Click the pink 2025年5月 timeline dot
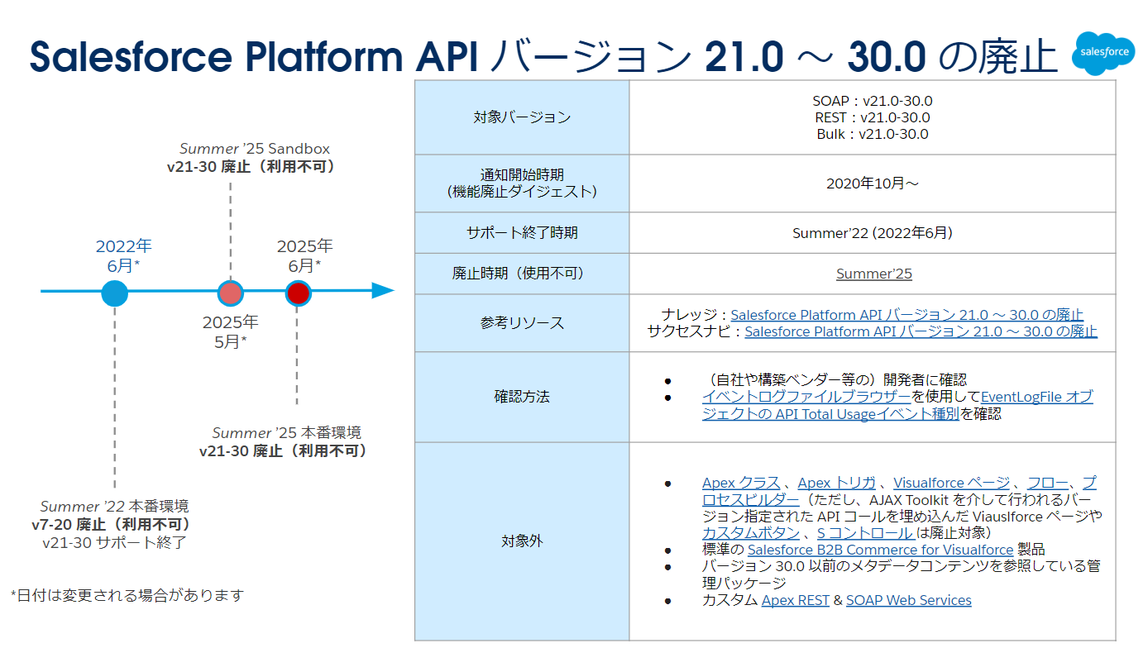 pyautogui.click(x=231, y=293)
